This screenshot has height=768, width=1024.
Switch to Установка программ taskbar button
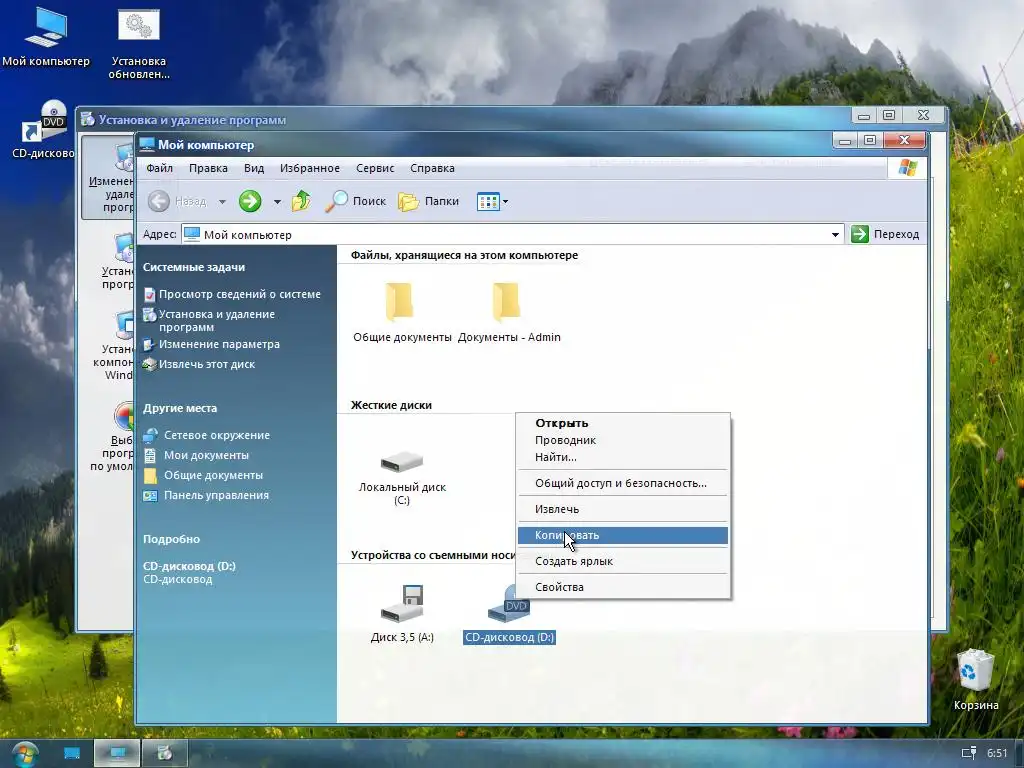pyautogui.click(x=165, y=754)
